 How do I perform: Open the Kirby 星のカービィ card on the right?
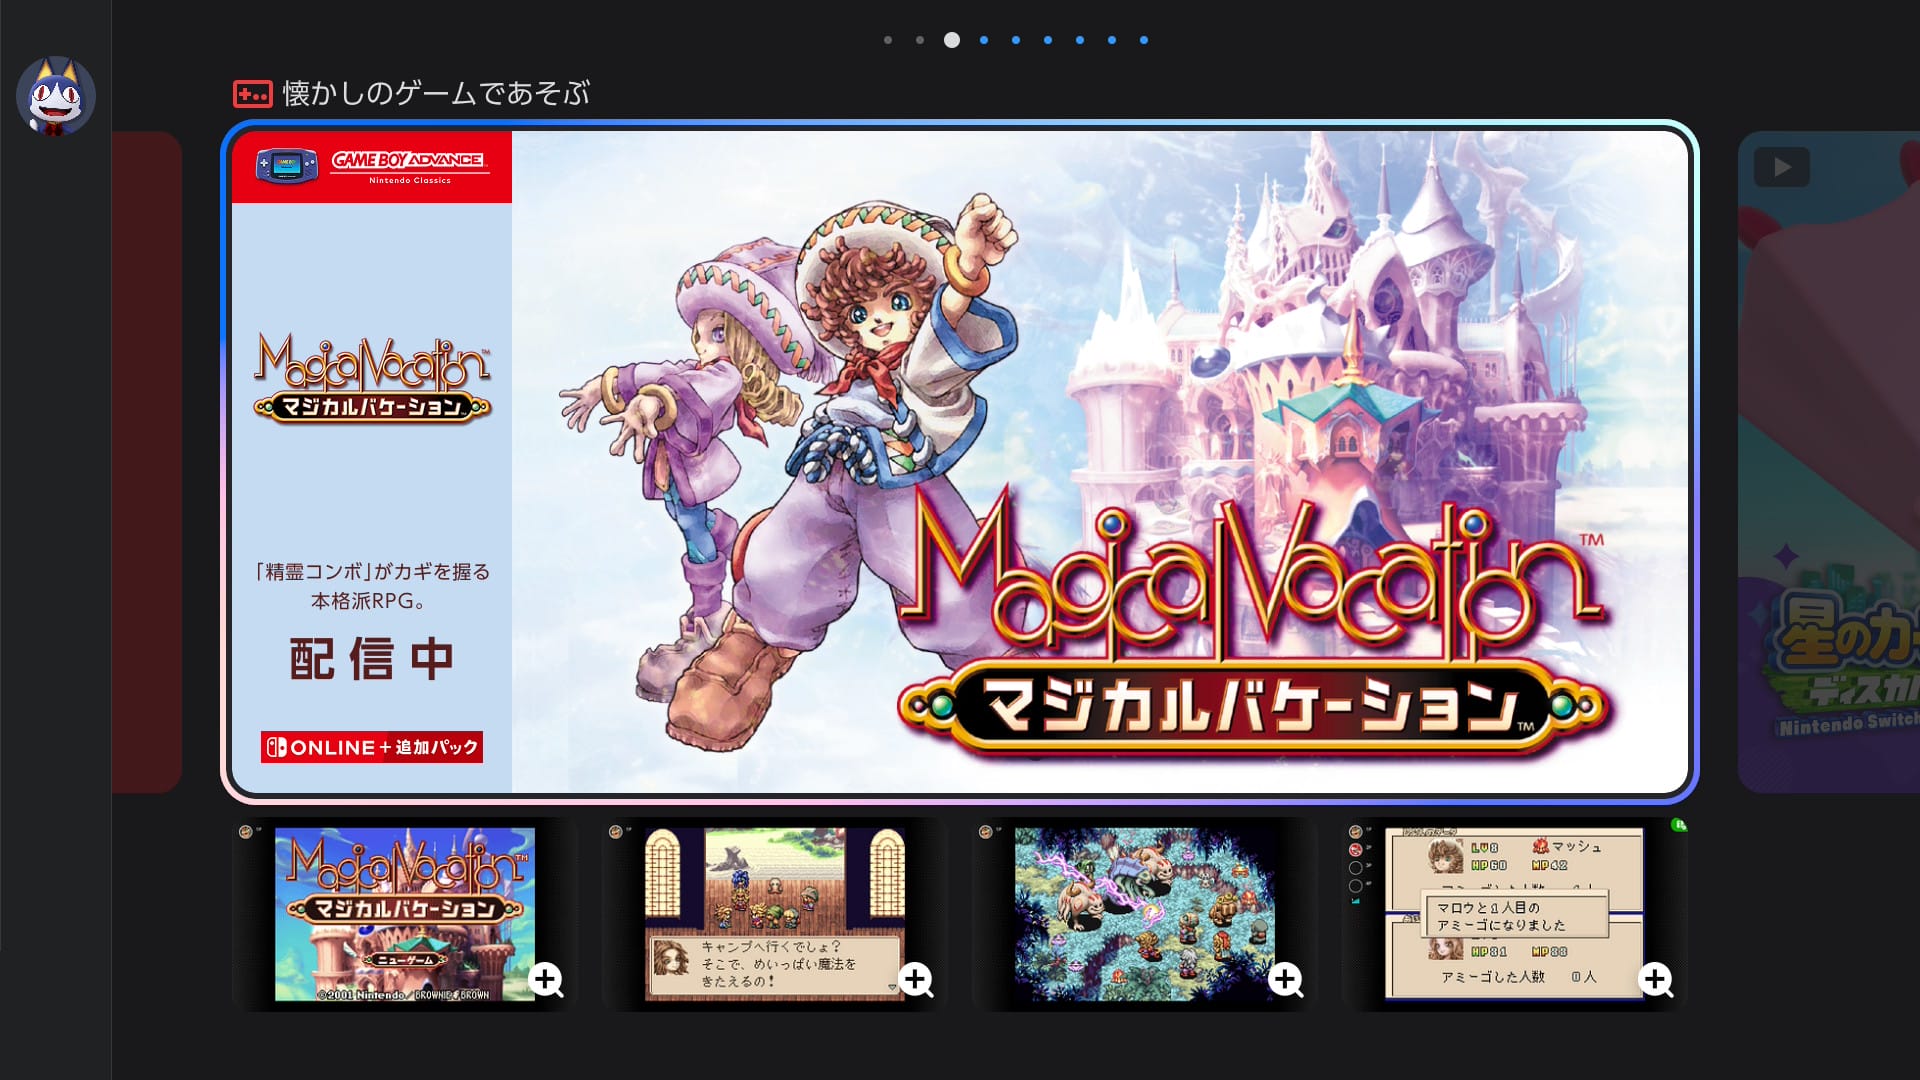point(1829,462)
